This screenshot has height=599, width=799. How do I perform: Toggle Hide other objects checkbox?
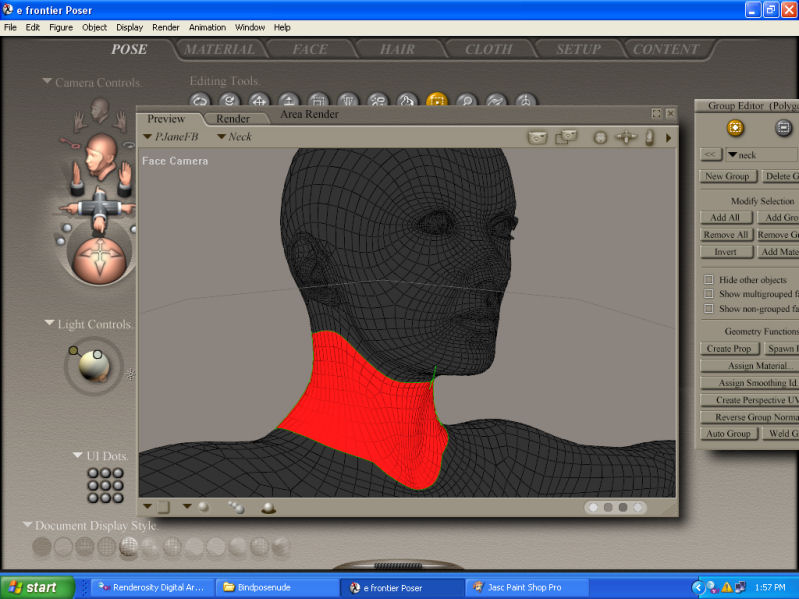(x=709, y=280)
